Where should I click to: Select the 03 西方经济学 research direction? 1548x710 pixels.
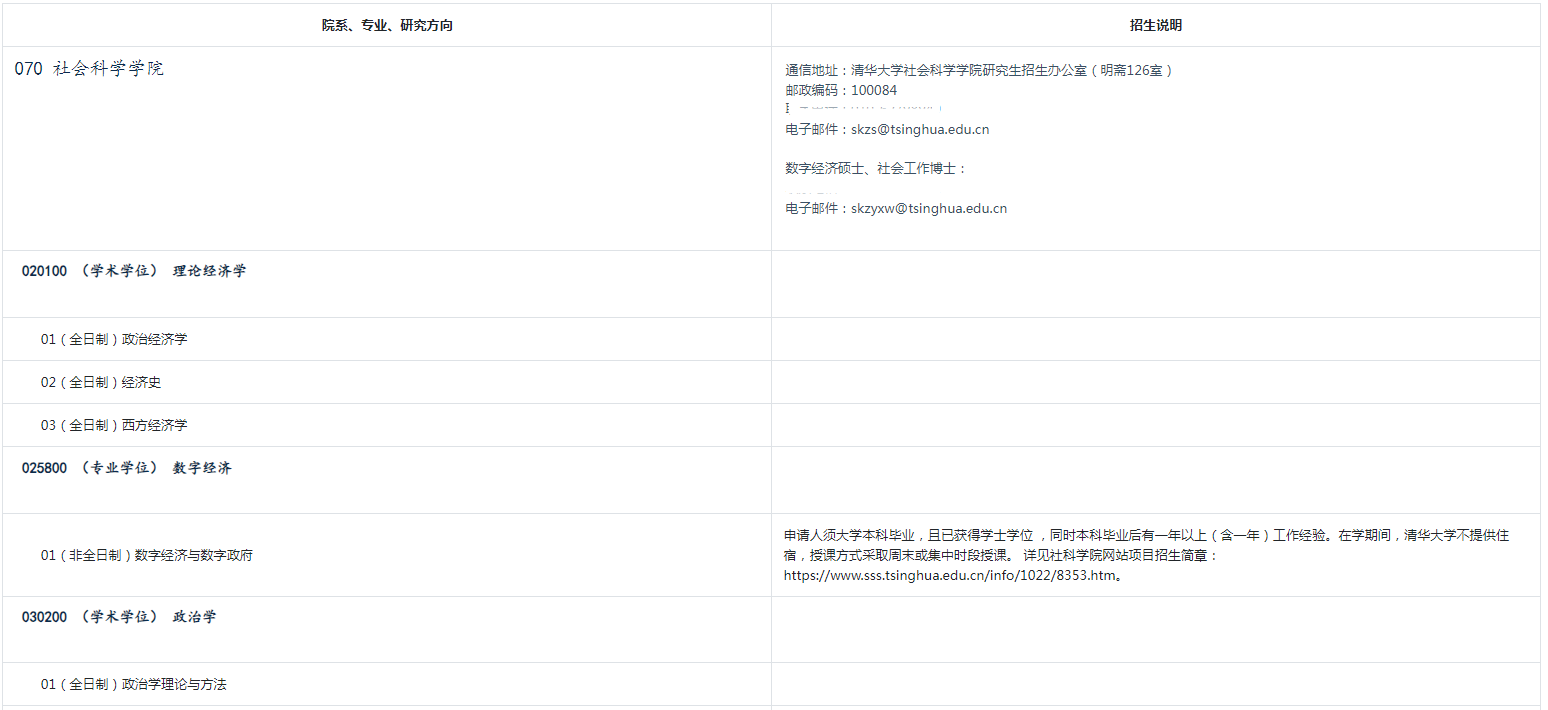point(114,425)
